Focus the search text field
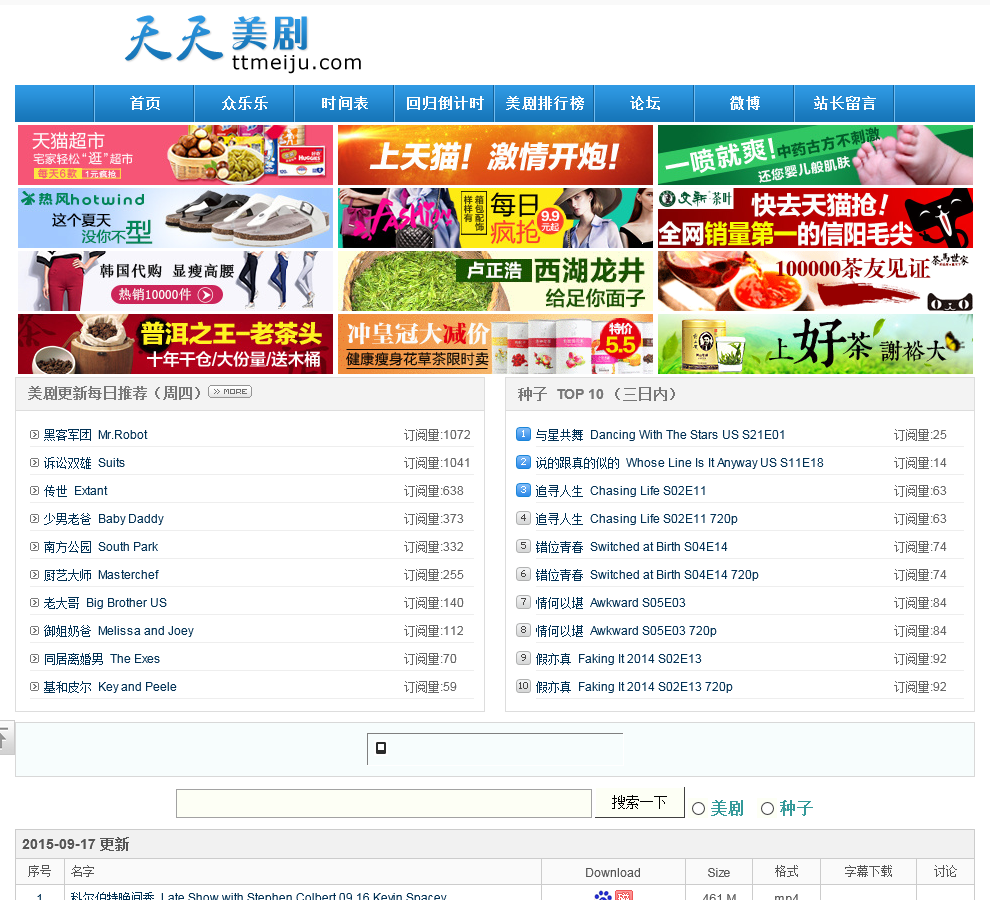This screenshot has width=990, height=900. pos(384,803)
